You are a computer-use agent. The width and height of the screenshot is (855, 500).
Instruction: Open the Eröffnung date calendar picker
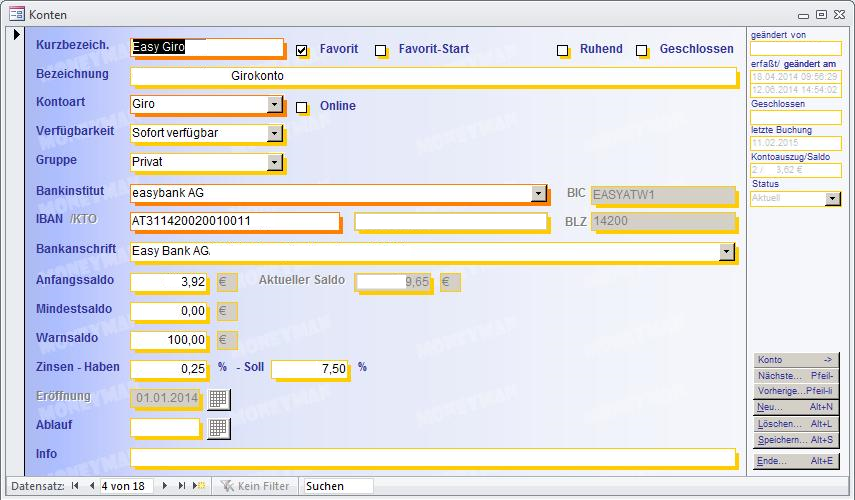tap(218, 399)
